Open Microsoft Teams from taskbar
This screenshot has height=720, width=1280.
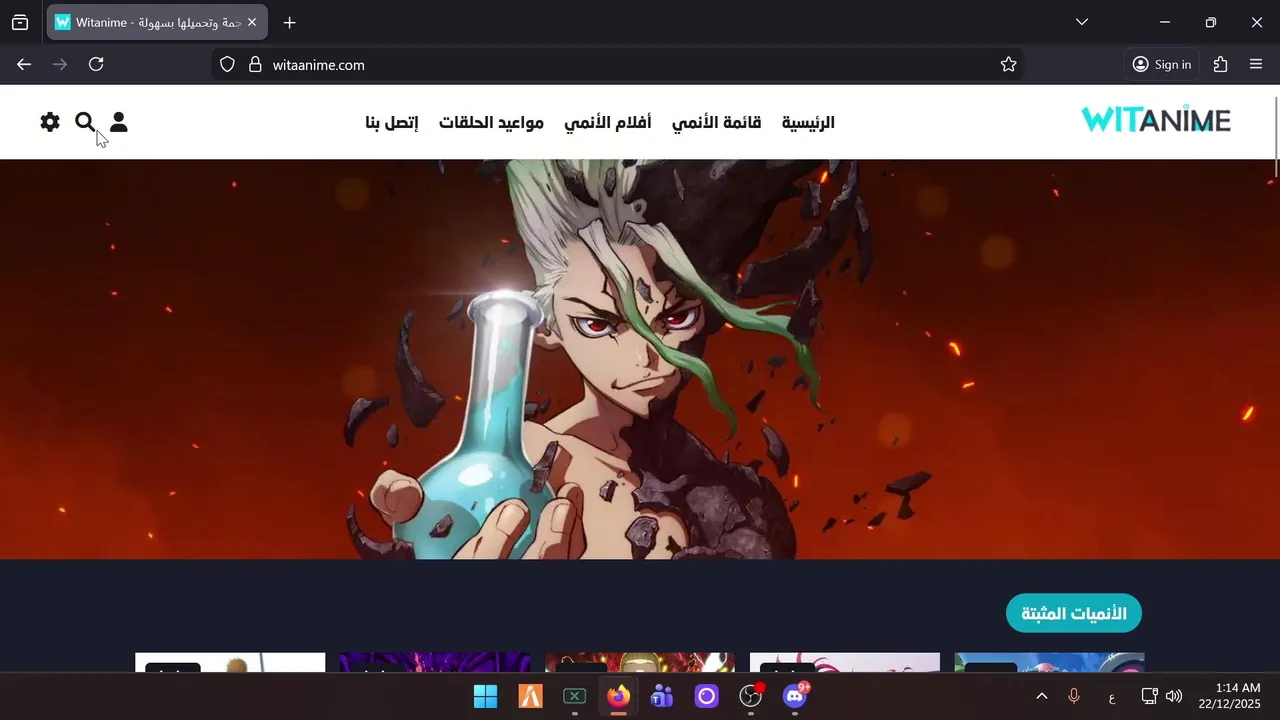(x=662, y=696)
